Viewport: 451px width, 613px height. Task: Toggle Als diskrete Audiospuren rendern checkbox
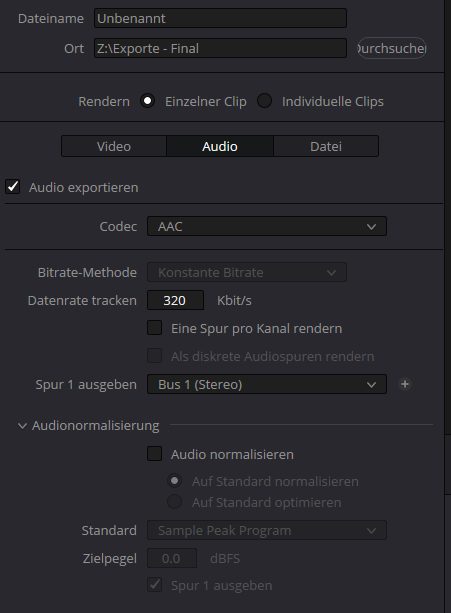coord(155,356)
